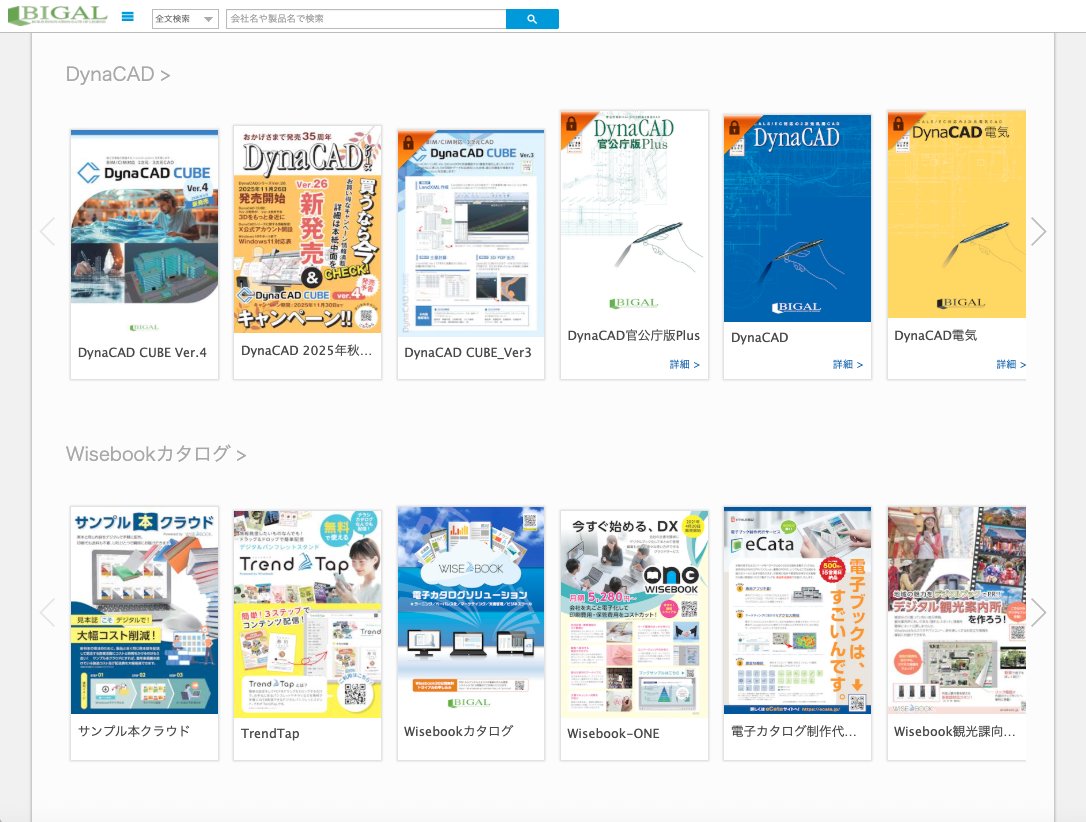Select the Wisebook観光課向… title text
This screenshot has width=1086, height=822.
pyautogui.click(x=954, y=731)
